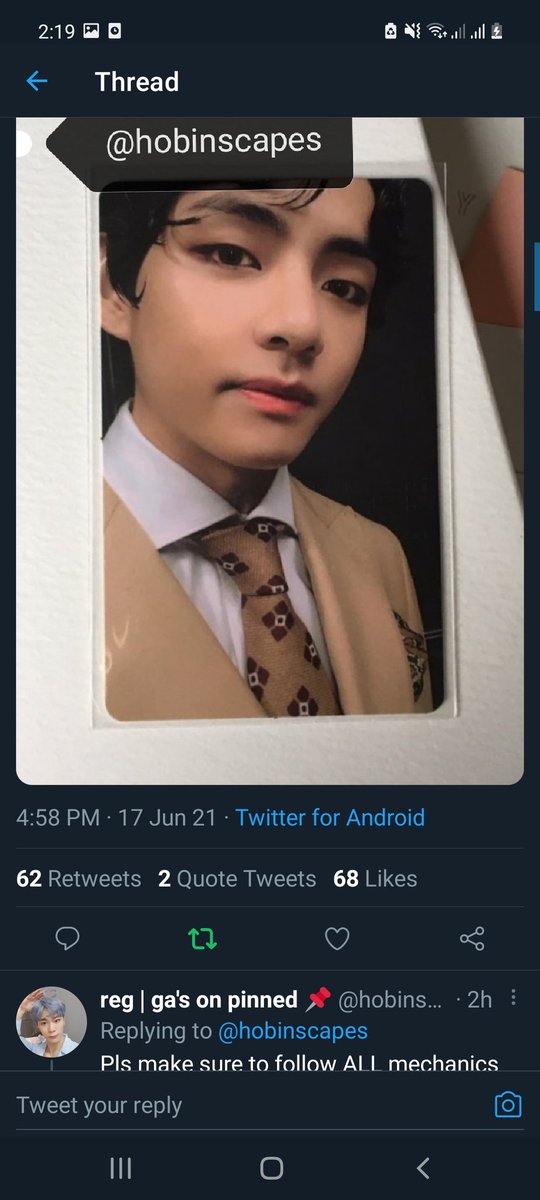View the 68 Likes list
This screenshot has height=1200, width=540.
click(376, 879)
